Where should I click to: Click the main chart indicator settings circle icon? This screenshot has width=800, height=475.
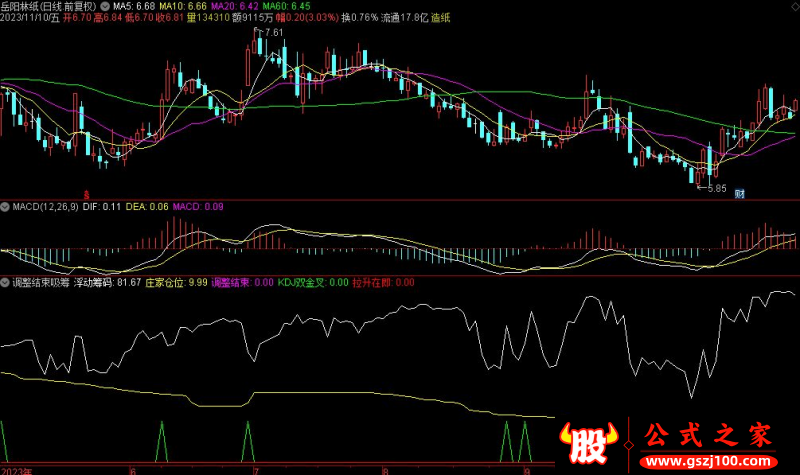tap(107, 6)
